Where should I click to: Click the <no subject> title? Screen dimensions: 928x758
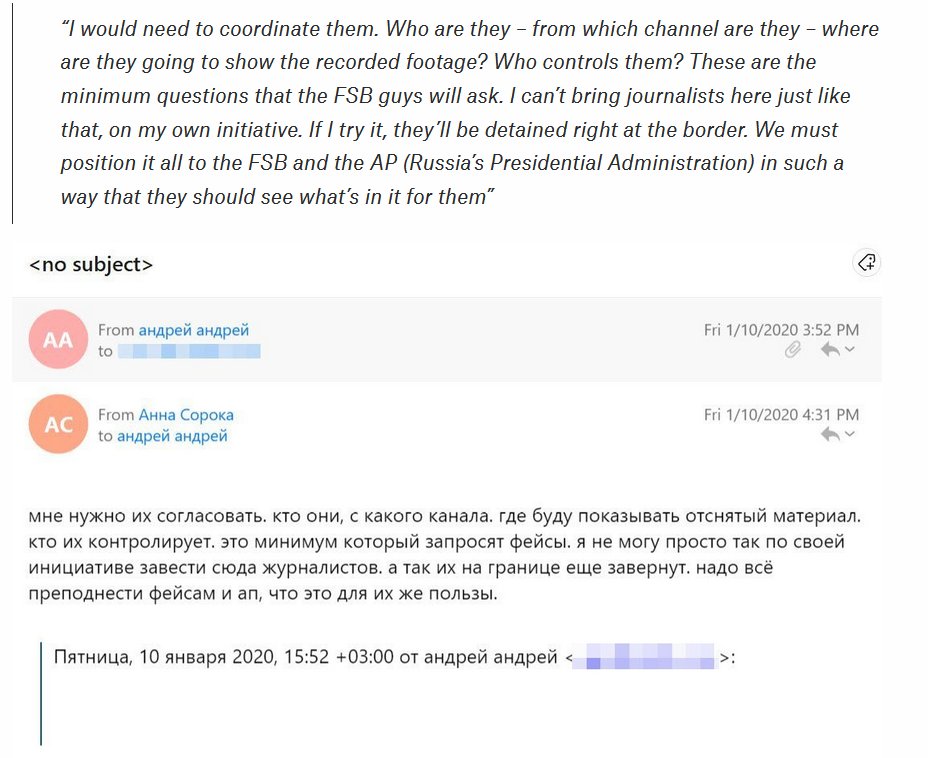click(91, 265)
